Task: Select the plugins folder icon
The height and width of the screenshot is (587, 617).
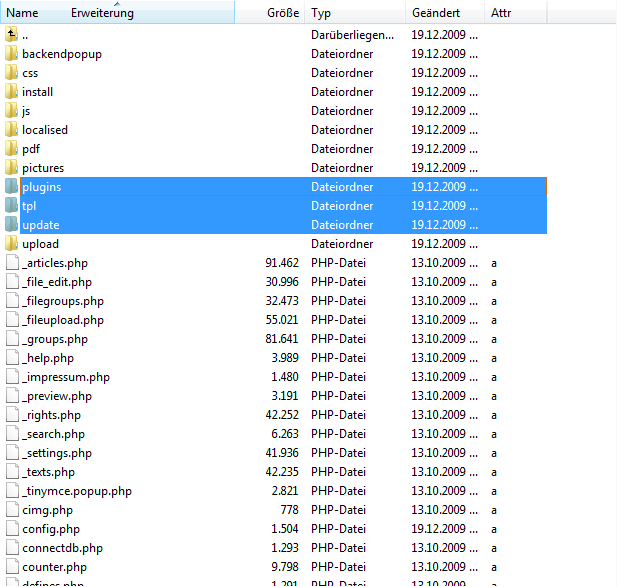Action: click(12, 187)
